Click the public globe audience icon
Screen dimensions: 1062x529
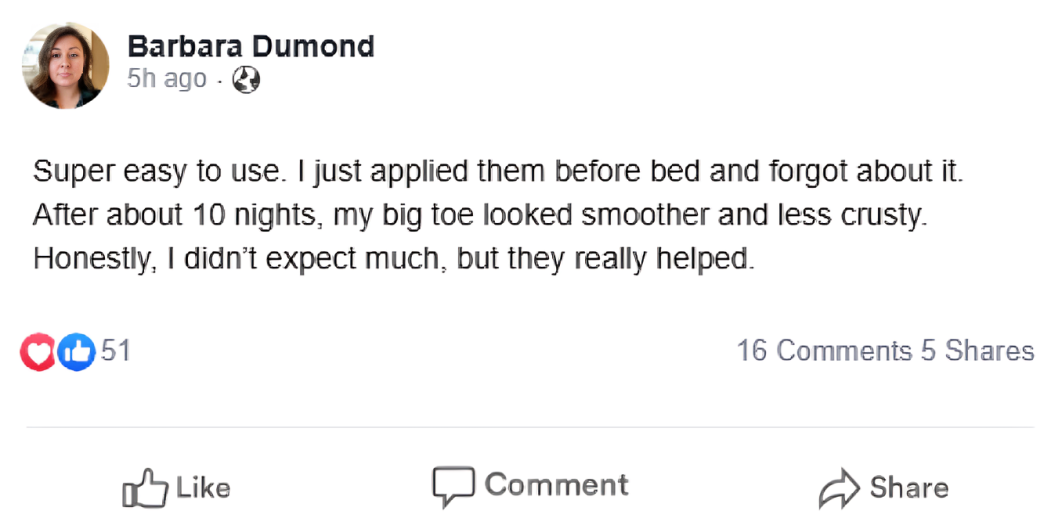coord(246,80)
